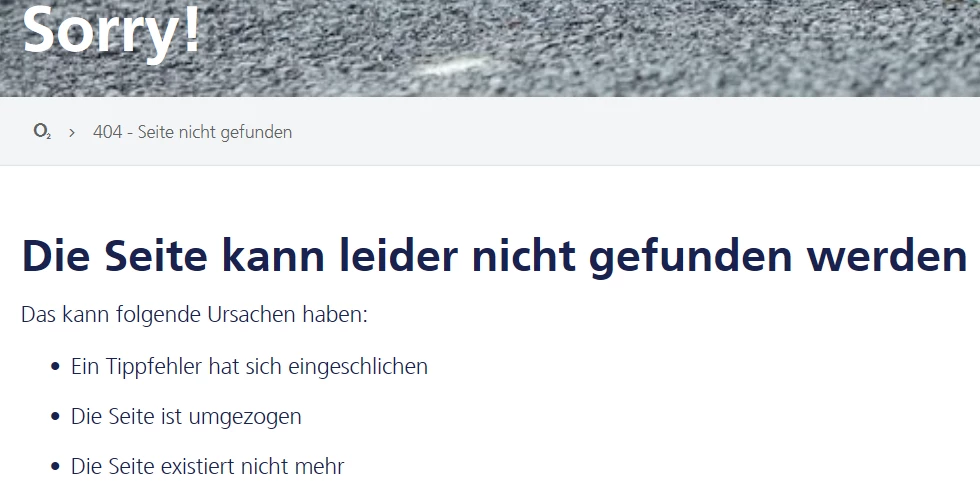This screenshot has width=980, height=493.
Task: Click bullet 'Die Seite existiert nicht mehr'
Action: [x=208, y=466]
